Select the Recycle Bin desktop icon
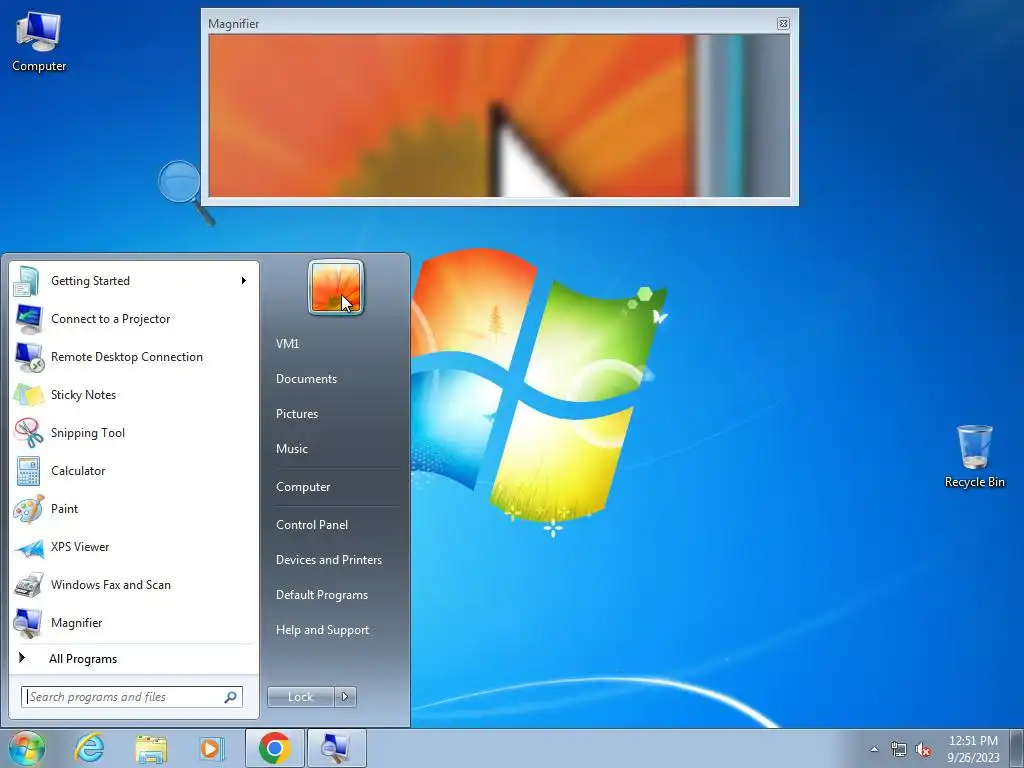1024x768 pixels. [974, 456]
